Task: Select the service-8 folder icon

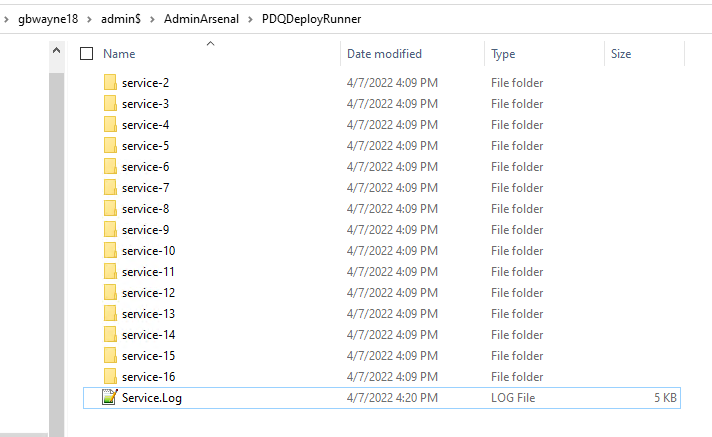Action: click(110, 209)
